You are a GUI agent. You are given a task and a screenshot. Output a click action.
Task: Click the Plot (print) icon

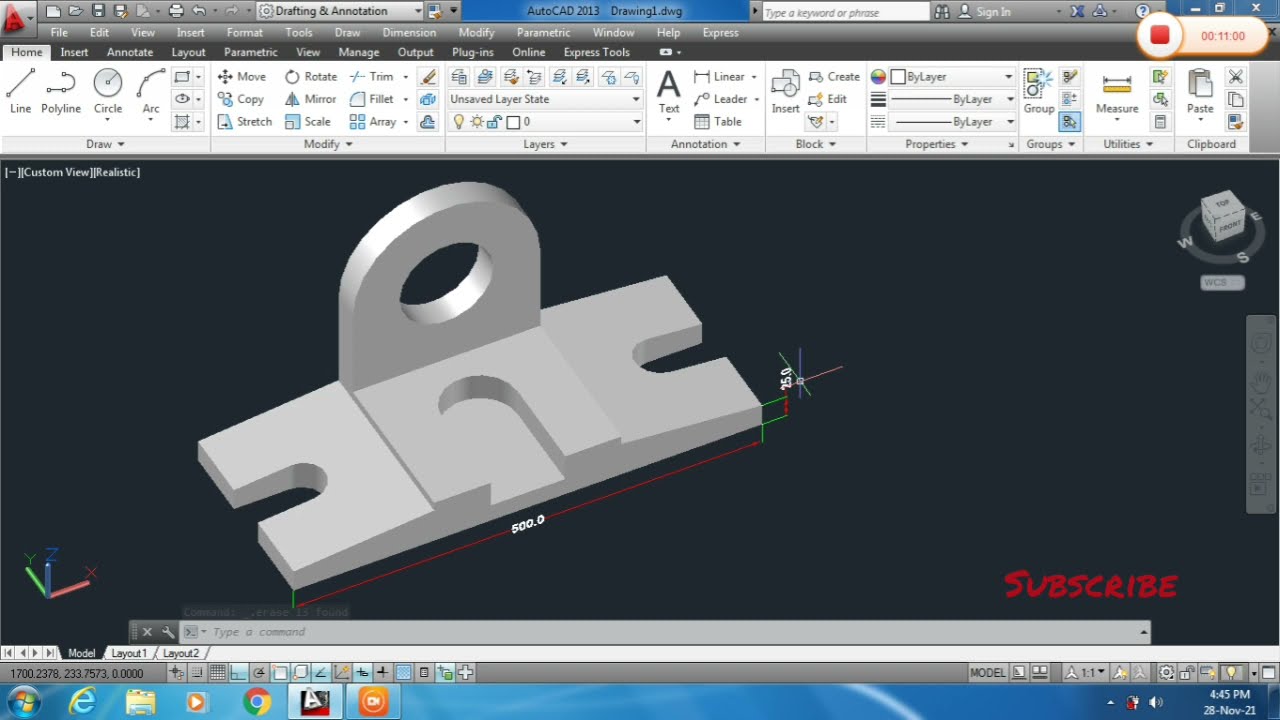click(x=176, y=11)
